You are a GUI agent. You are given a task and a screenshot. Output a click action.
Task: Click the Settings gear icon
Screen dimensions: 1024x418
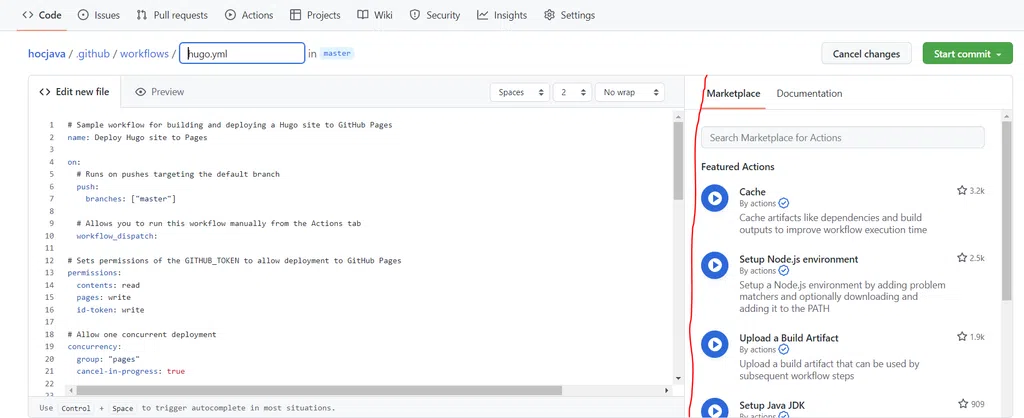[549, 15]
